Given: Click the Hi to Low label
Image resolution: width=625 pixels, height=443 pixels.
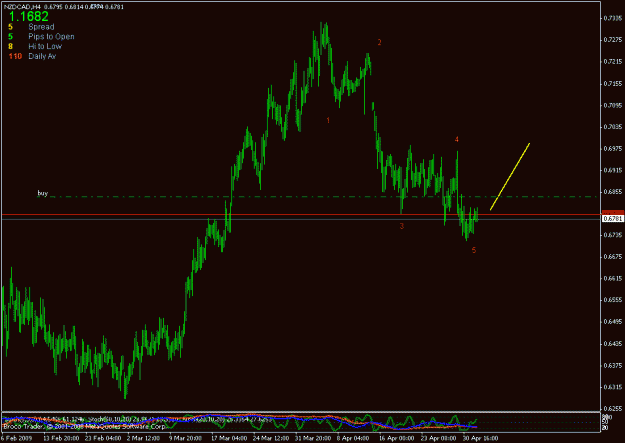Looking at the screenshot, I should 45,46.
